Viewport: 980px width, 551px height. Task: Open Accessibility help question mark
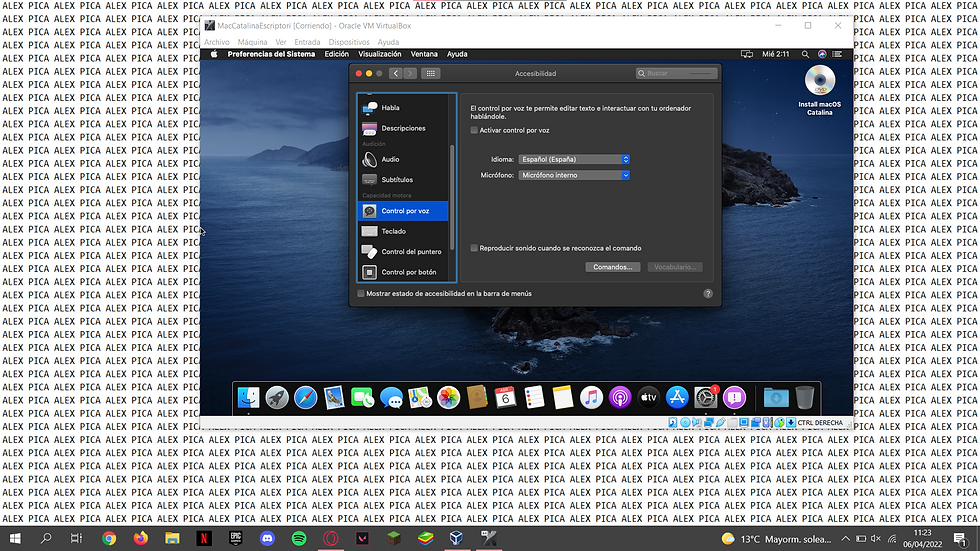708,294
